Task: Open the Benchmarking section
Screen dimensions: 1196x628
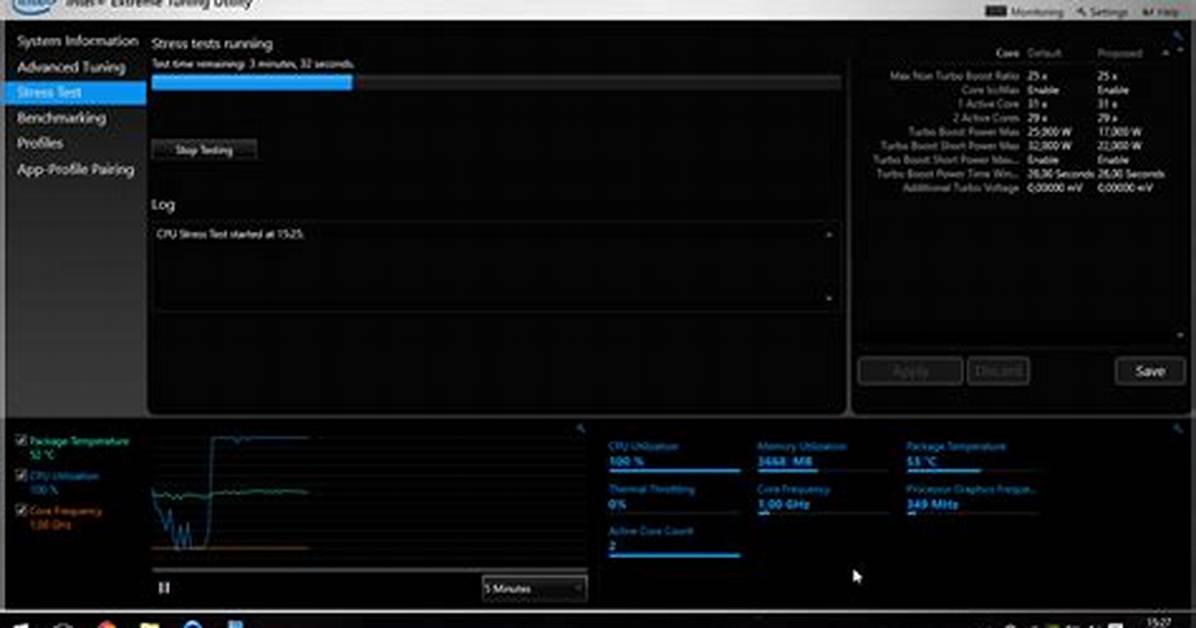Action: pos(61,118)
